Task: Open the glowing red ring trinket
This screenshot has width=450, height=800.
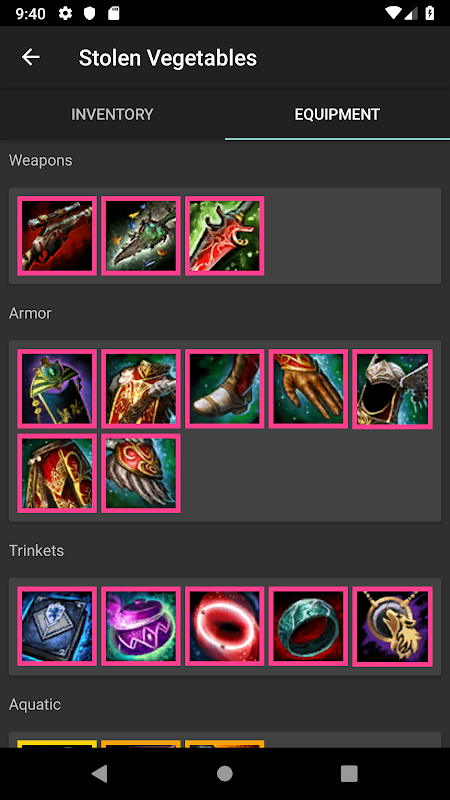Action: tap(224, 626)
